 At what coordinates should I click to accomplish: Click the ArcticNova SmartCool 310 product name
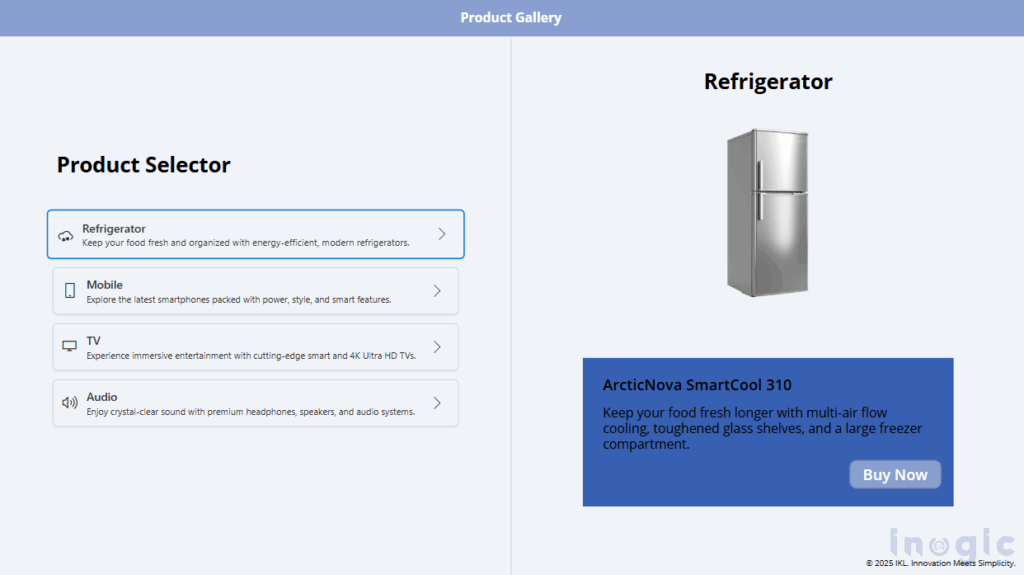[x=697, y=385]
